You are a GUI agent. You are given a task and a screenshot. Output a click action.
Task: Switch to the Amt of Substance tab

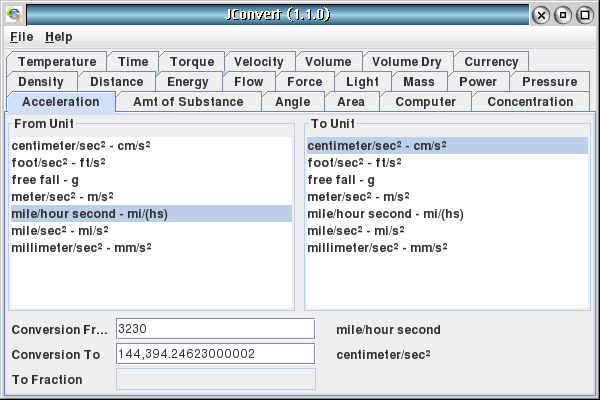pyautogui.click(x=188, y=102)
